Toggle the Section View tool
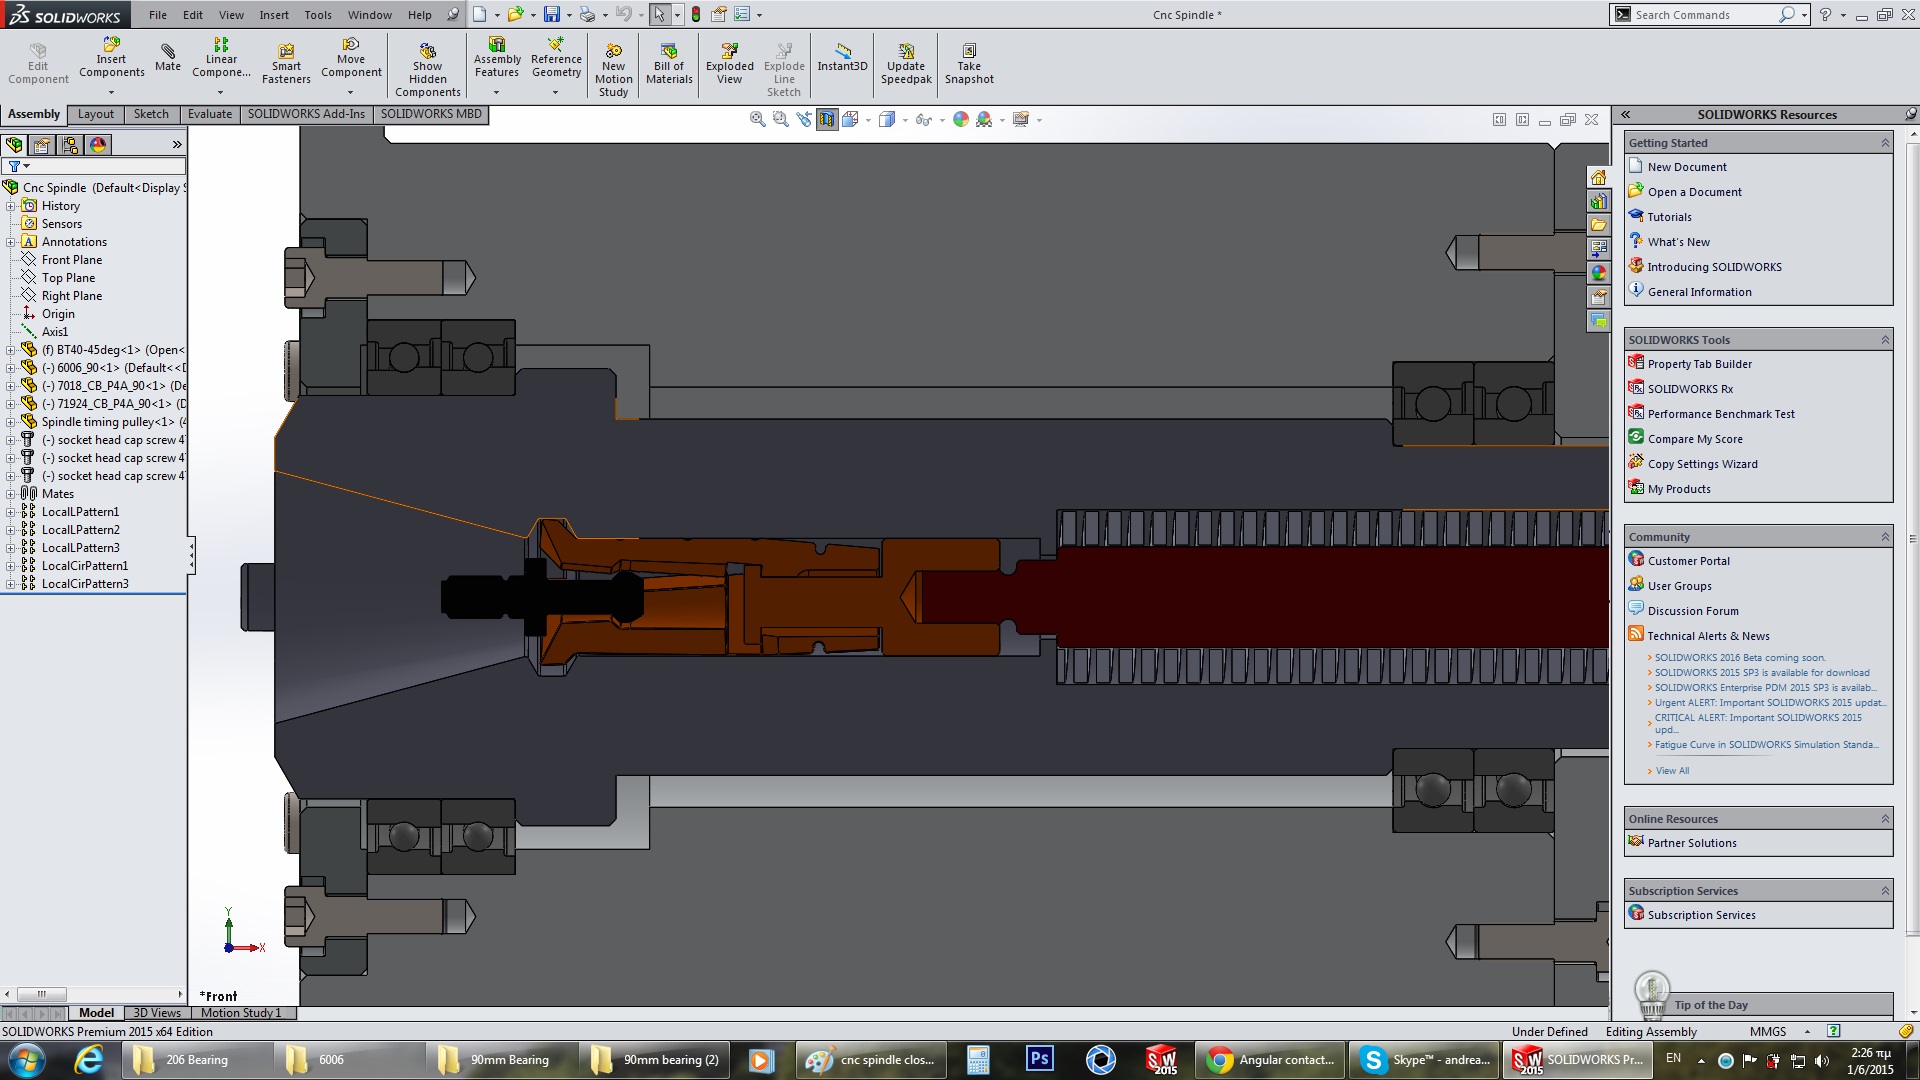Screen dimensions: 1920x1080 827,120
